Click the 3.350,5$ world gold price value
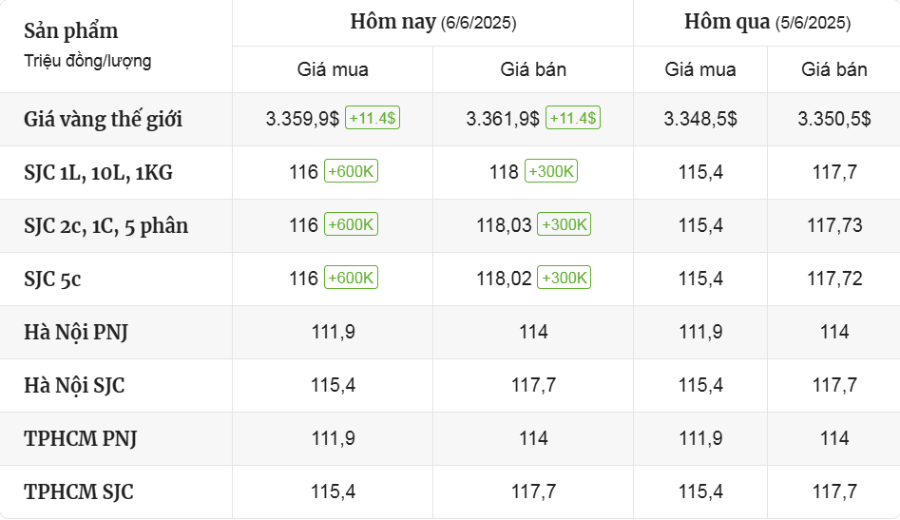The image size is (900, 520). 834,119
